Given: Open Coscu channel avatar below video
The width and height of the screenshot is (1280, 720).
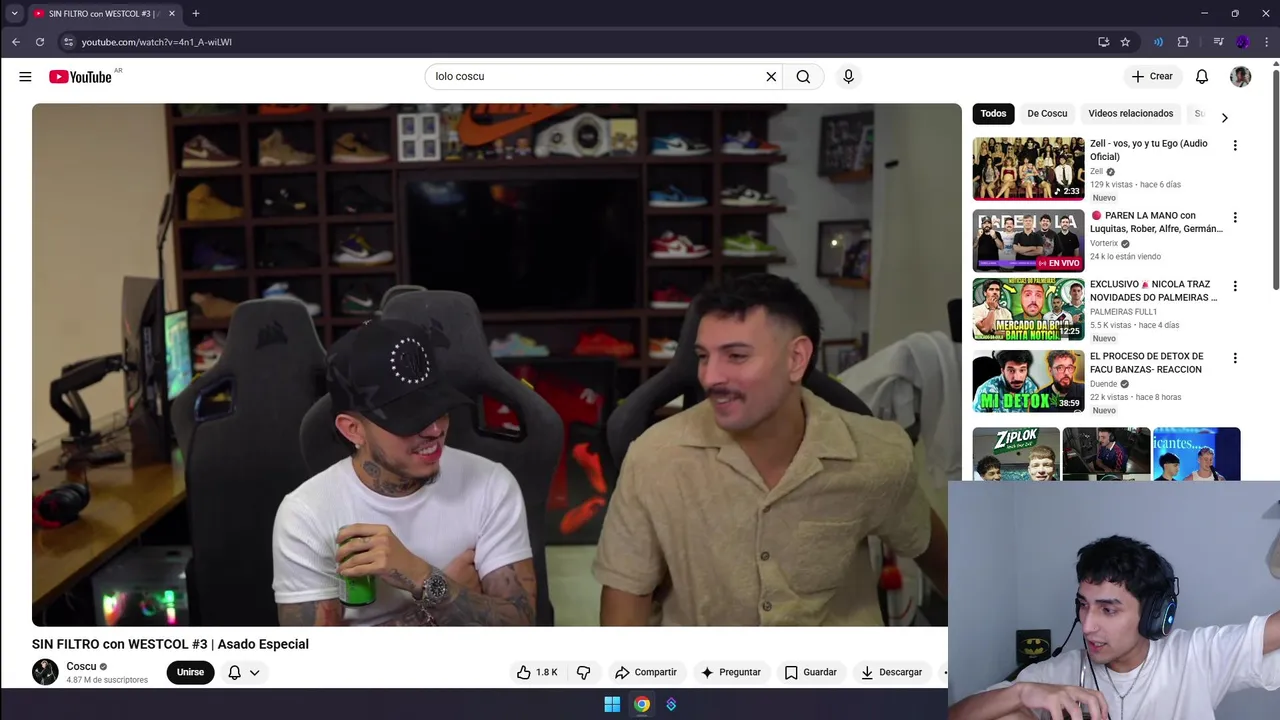Looking at the screenshot, I should pyautogui.click(x=45, y=672).
